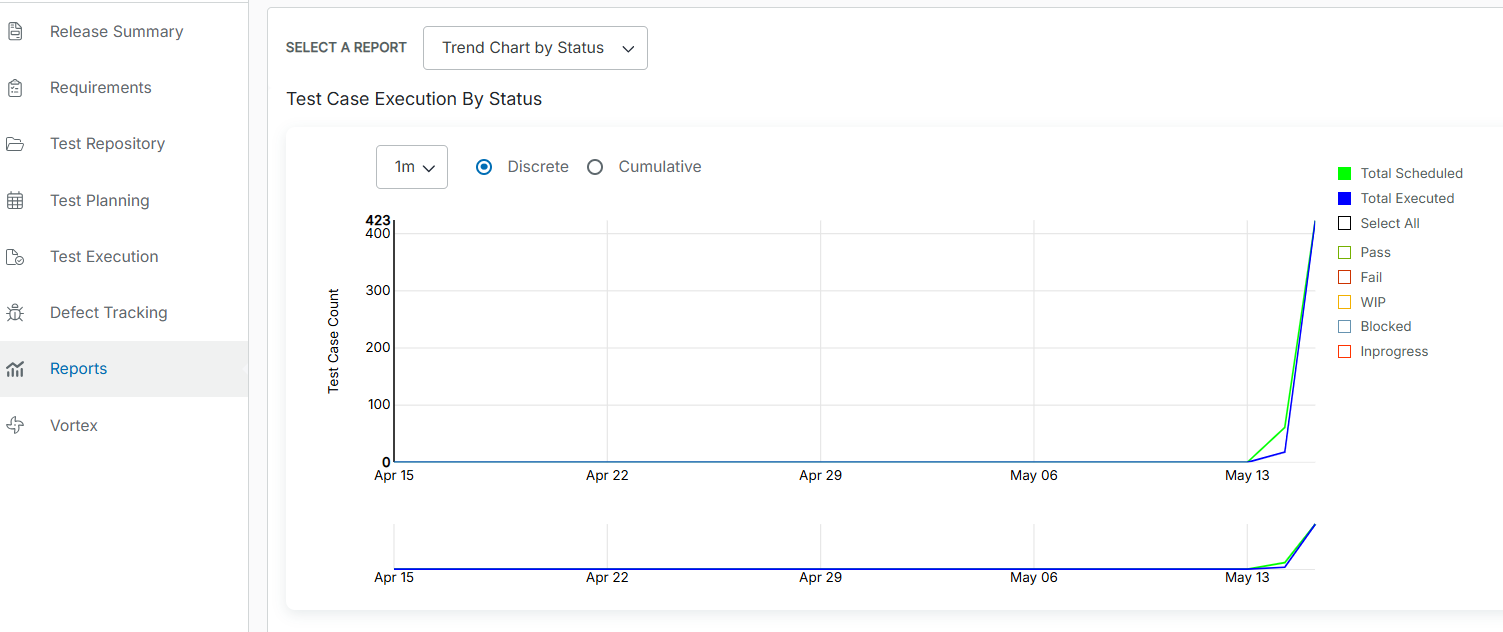The height and width of the screenshot is (632, 1503).
Task: Select the Test Execution icon
Action: [x=15, y=256]
